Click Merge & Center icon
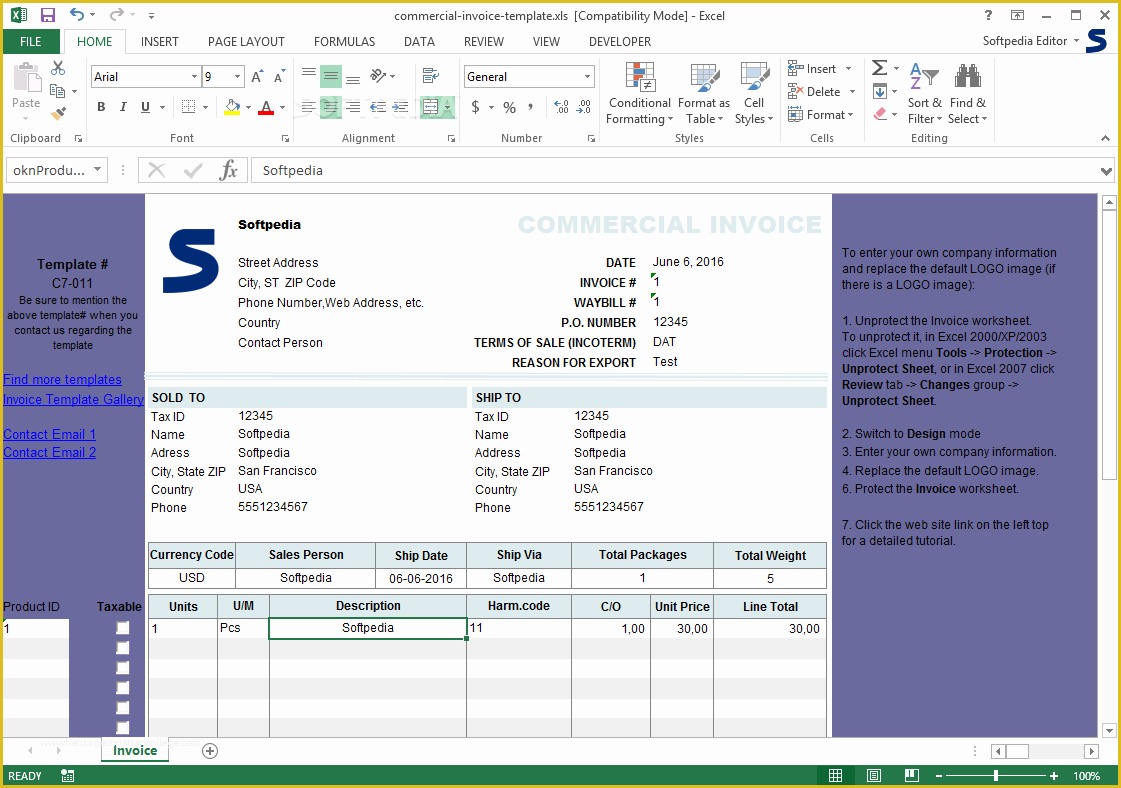This screenshot has width=1121, height=788. (x=430, y=107)
